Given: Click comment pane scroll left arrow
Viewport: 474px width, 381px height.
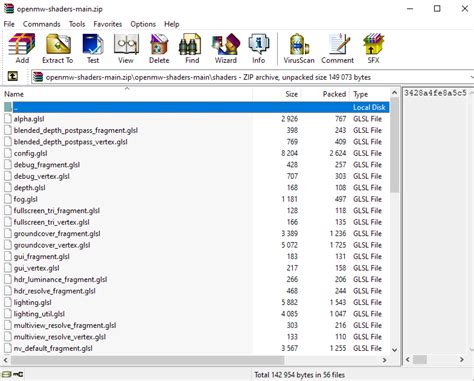Looking at the screenshot, I should (408, 359).
